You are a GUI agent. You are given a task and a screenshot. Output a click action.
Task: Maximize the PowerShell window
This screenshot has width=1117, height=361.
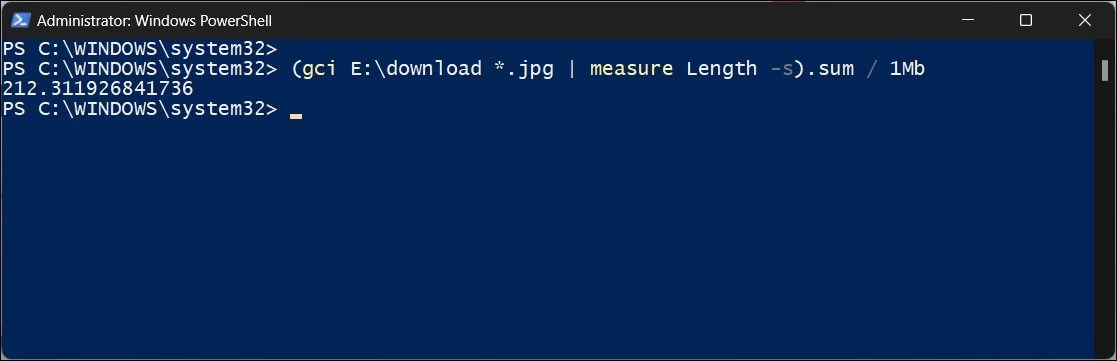pos(1026,21)
